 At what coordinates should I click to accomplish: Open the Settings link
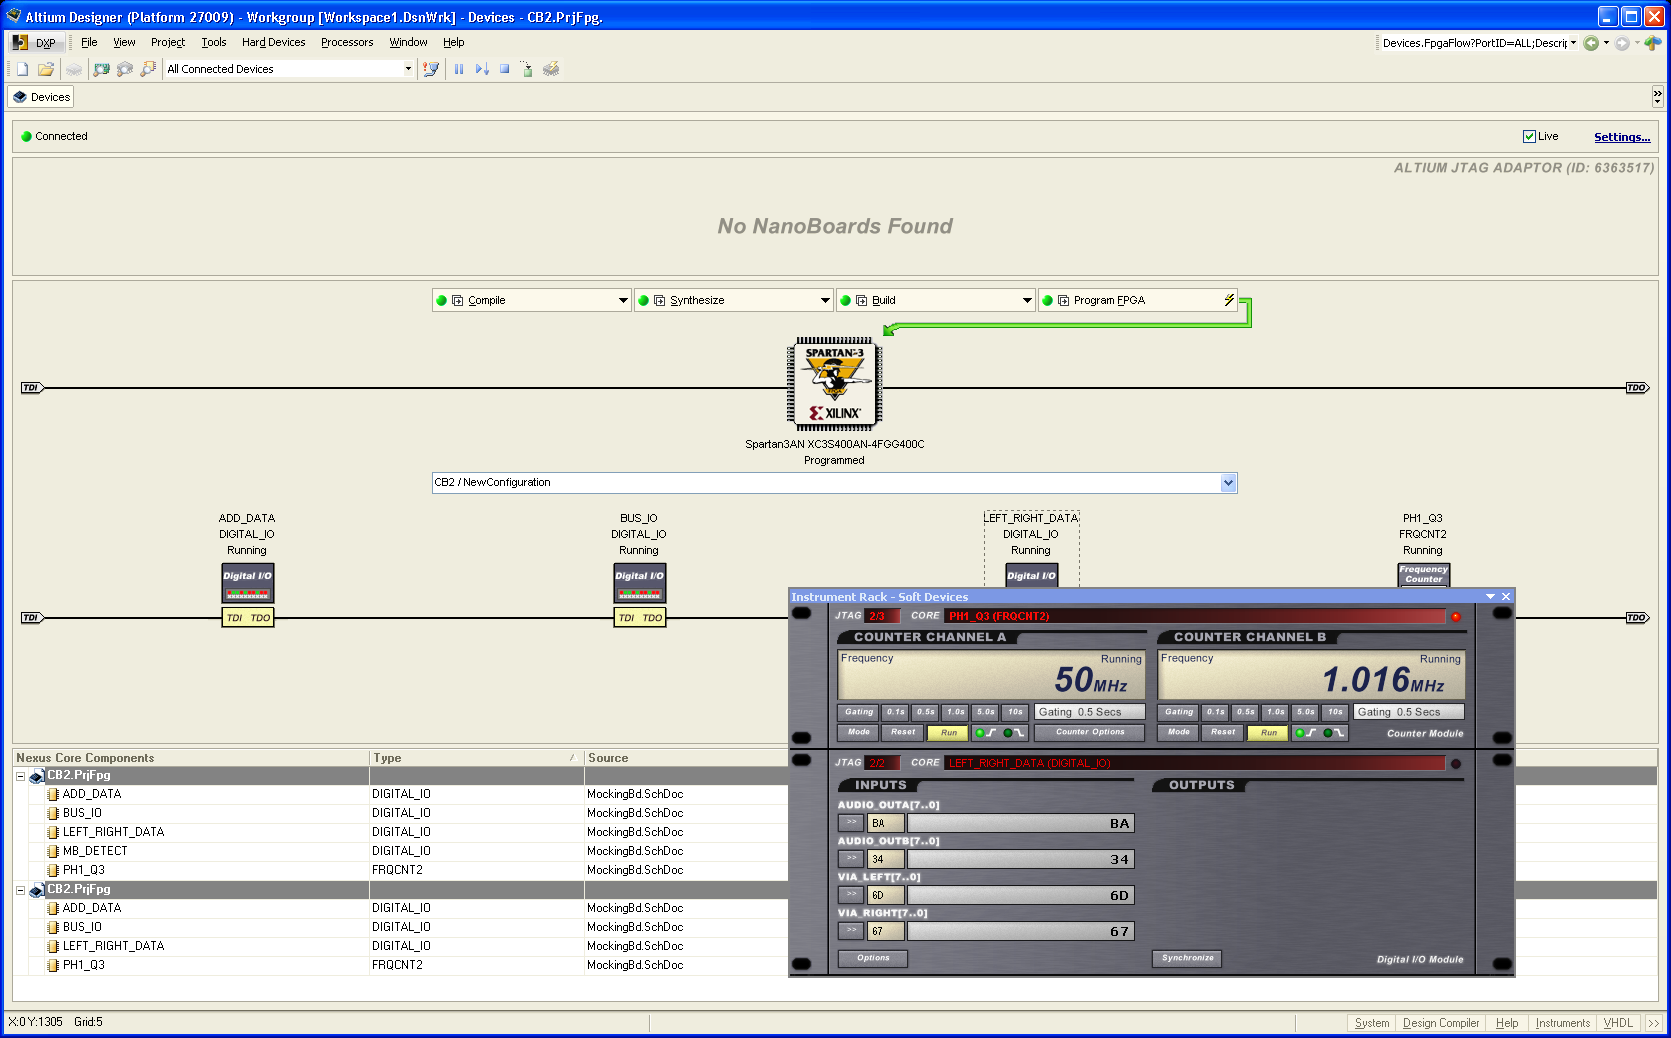pos(1622,137)
